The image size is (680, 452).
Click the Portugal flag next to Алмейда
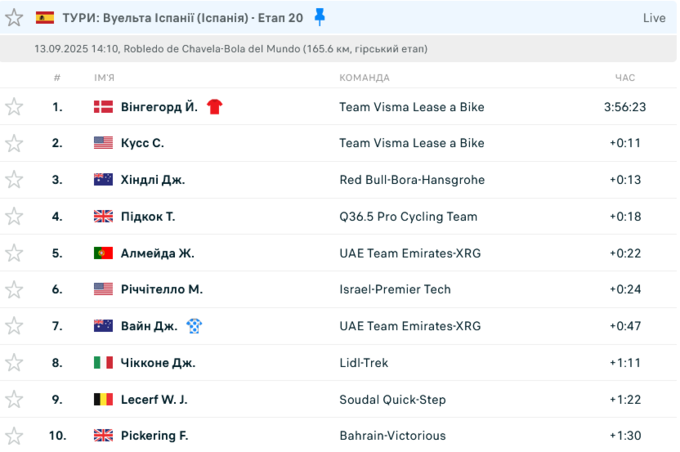click(104, 253)
